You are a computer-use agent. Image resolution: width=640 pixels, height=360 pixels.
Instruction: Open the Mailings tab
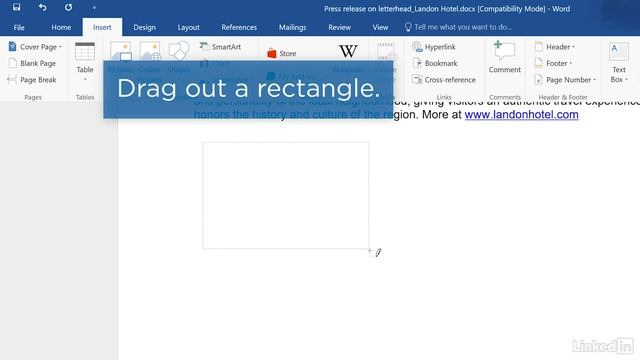[292, 27]
